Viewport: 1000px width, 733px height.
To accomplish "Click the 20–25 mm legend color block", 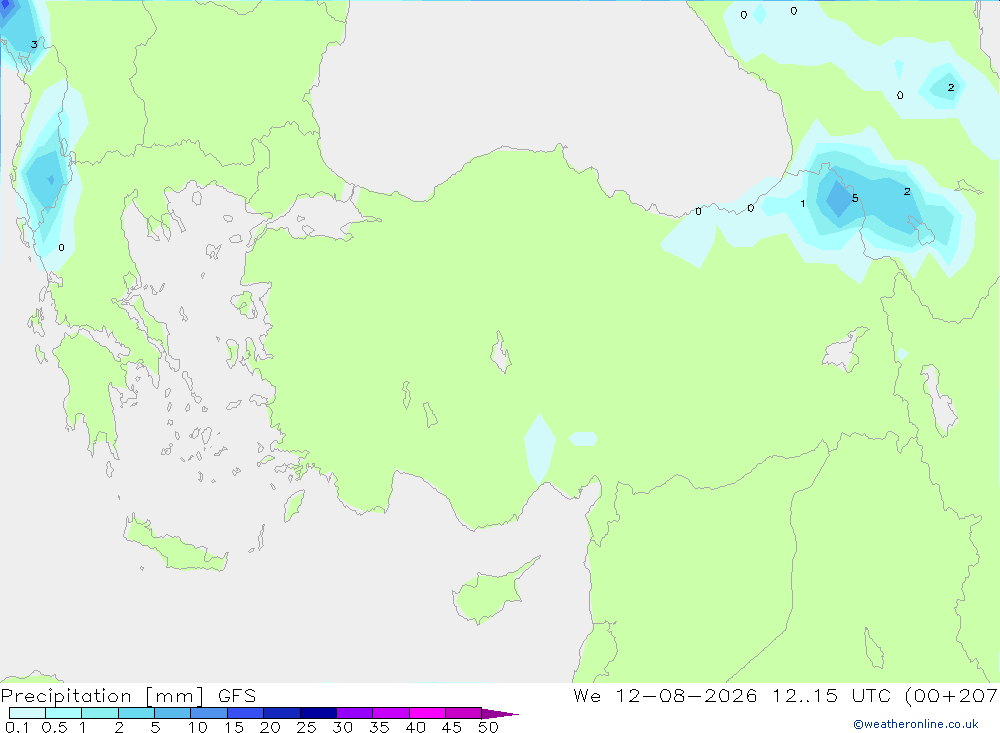I will 282,713.
